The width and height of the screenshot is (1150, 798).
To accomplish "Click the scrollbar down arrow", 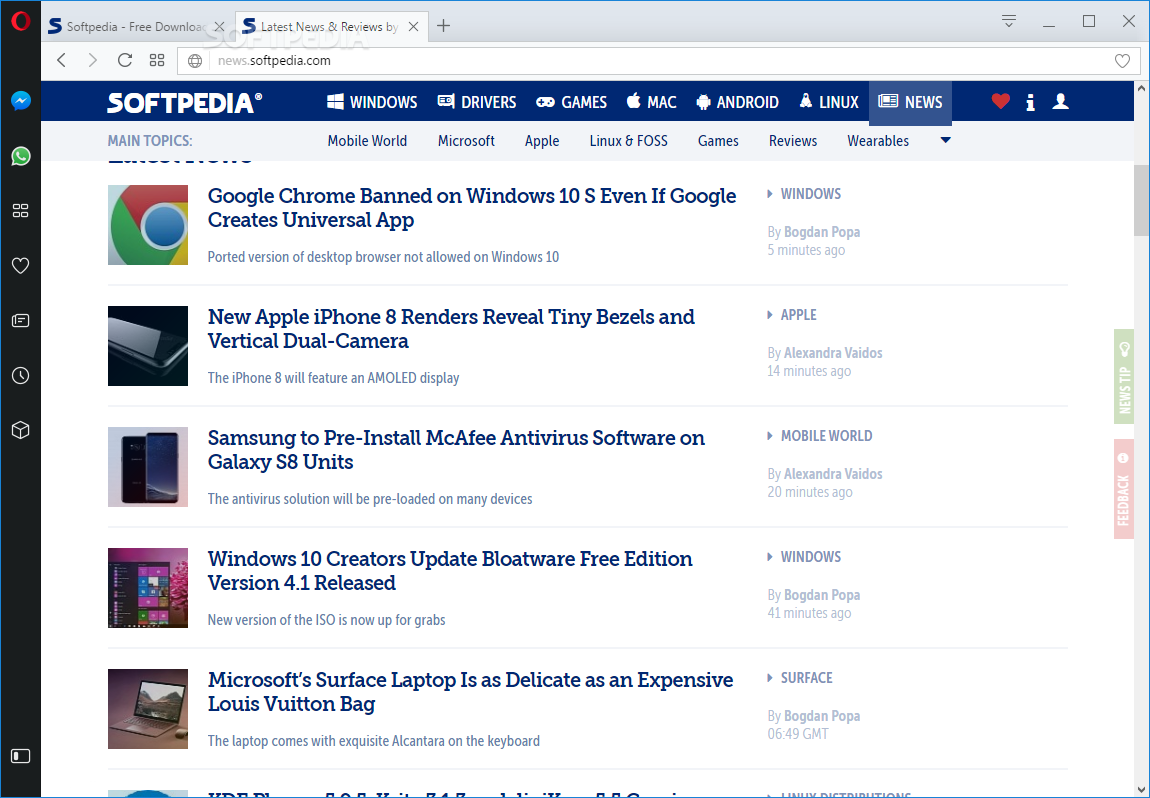I will coord(1141,790).
